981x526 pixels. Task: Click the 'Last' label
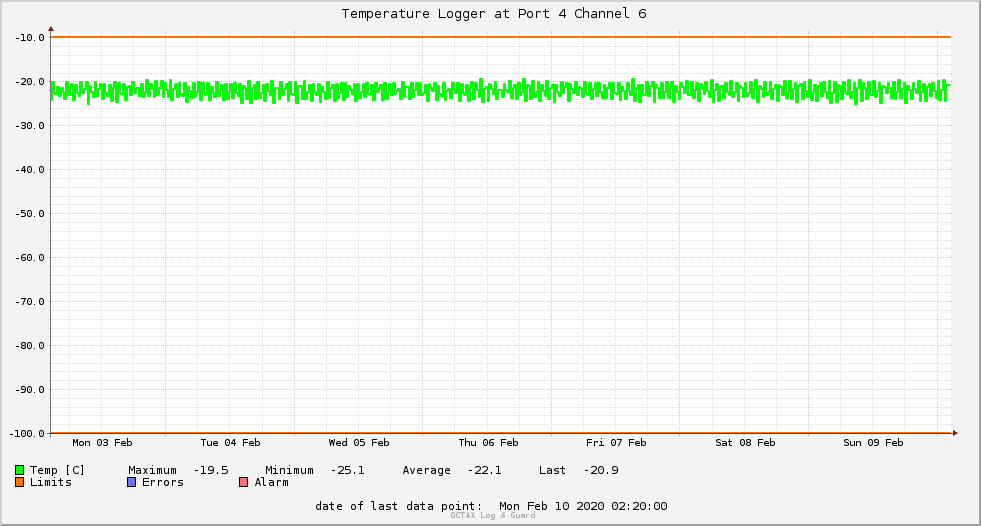[x=552, y=470]
